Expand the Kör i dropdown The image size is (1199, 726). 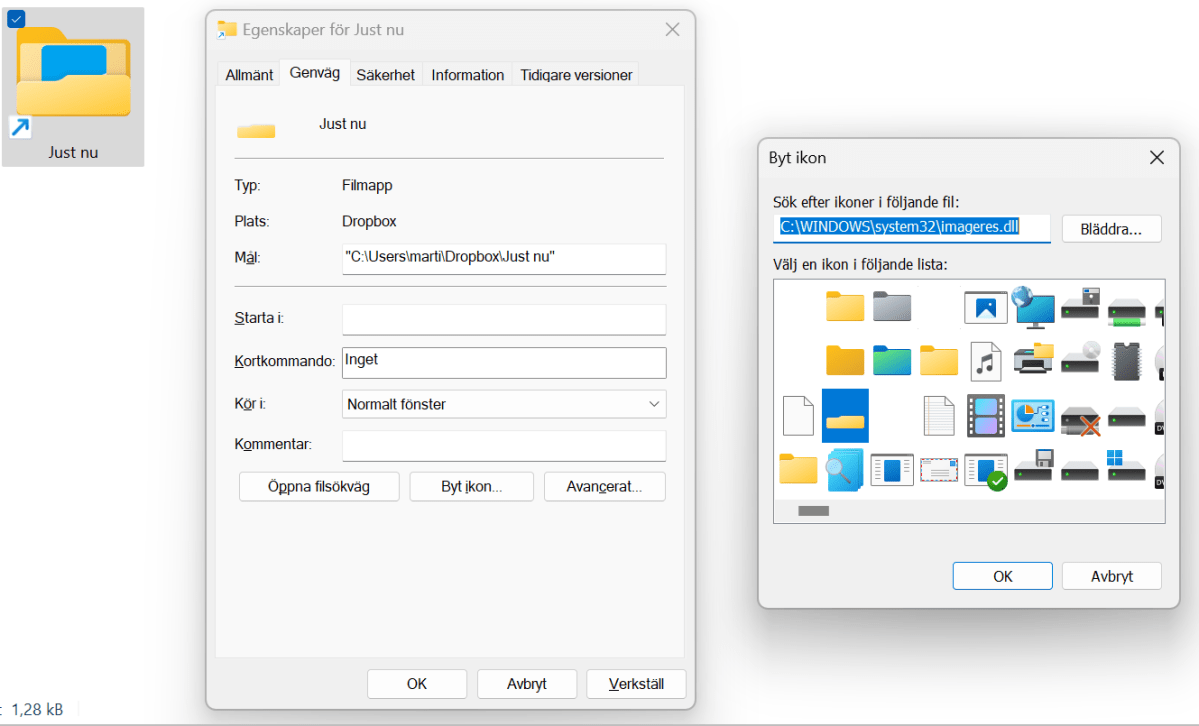point(504,404)
